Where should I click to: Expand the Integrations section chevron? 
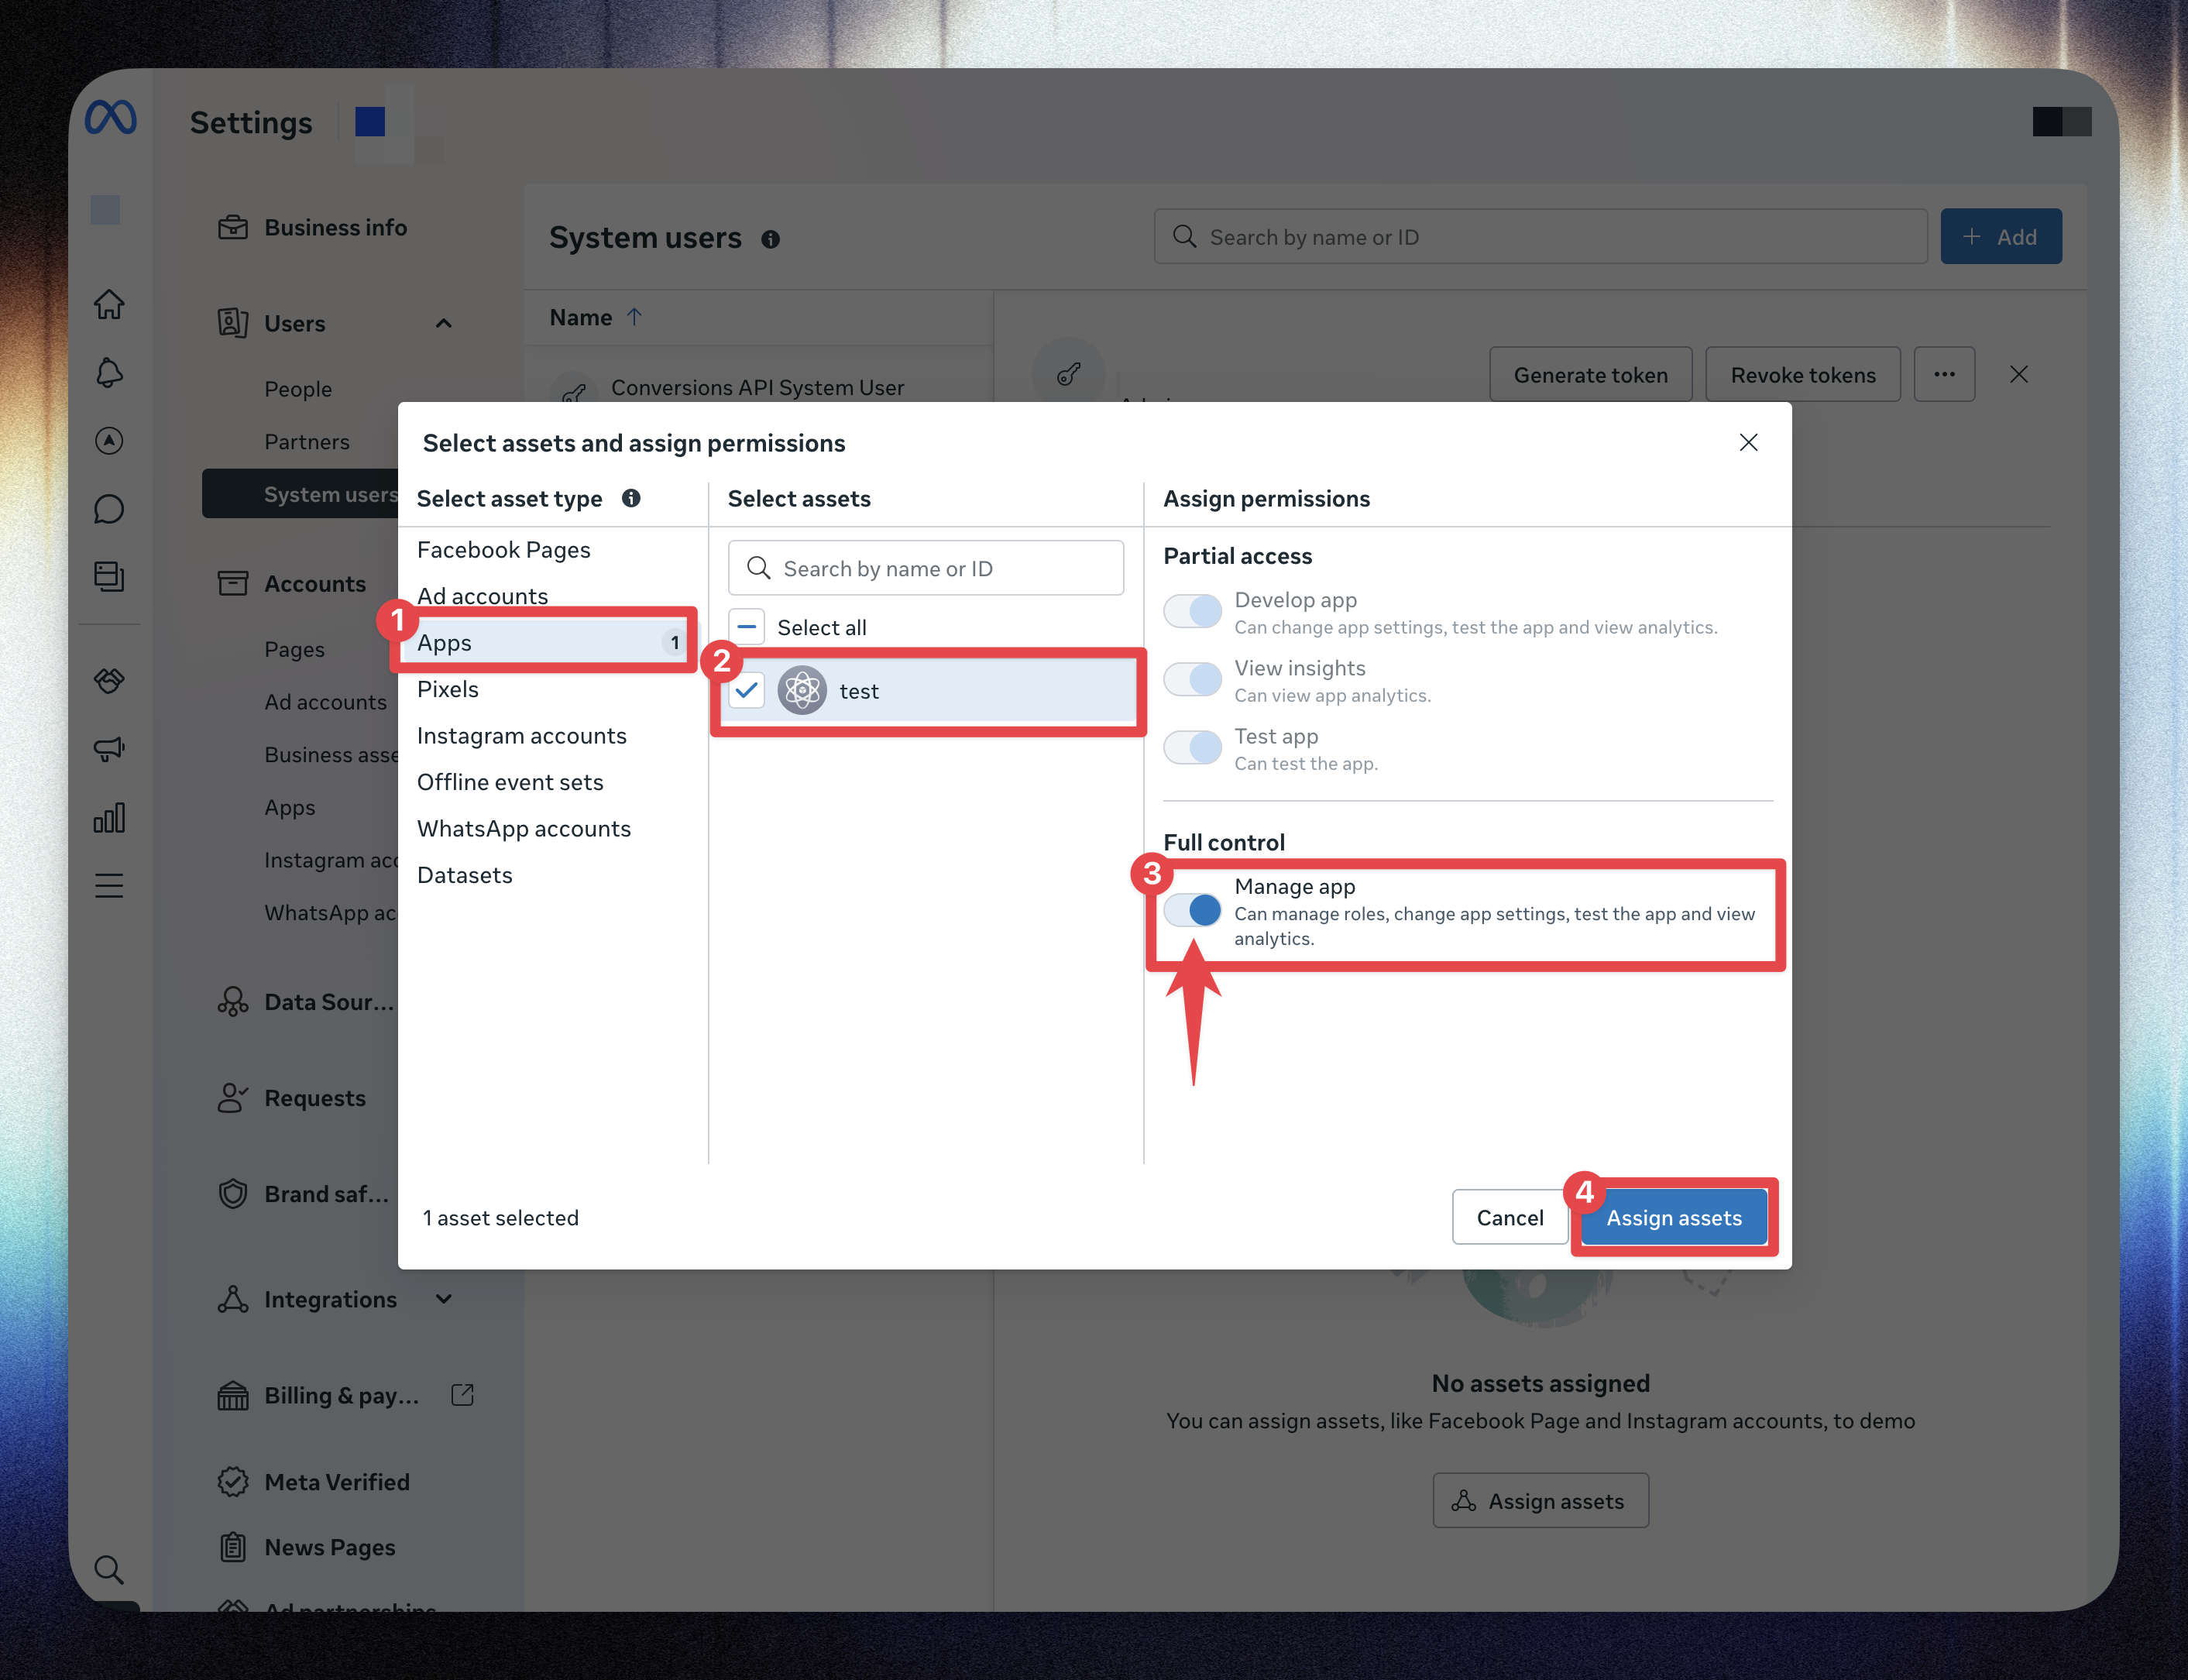(444, 1299)
